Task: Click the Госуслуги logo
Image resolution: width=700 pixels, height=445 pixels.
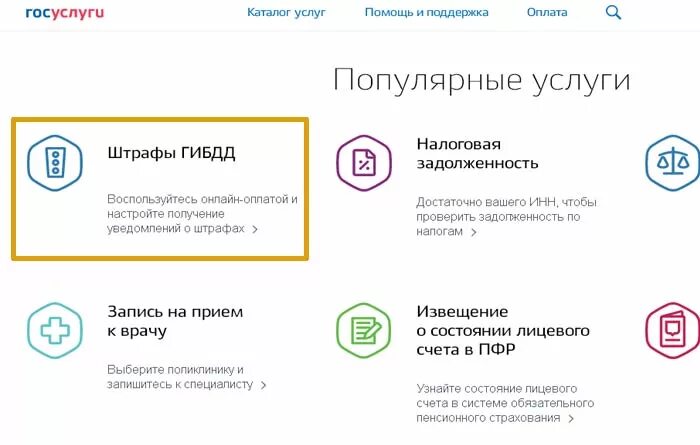Action: coord(65,13)
